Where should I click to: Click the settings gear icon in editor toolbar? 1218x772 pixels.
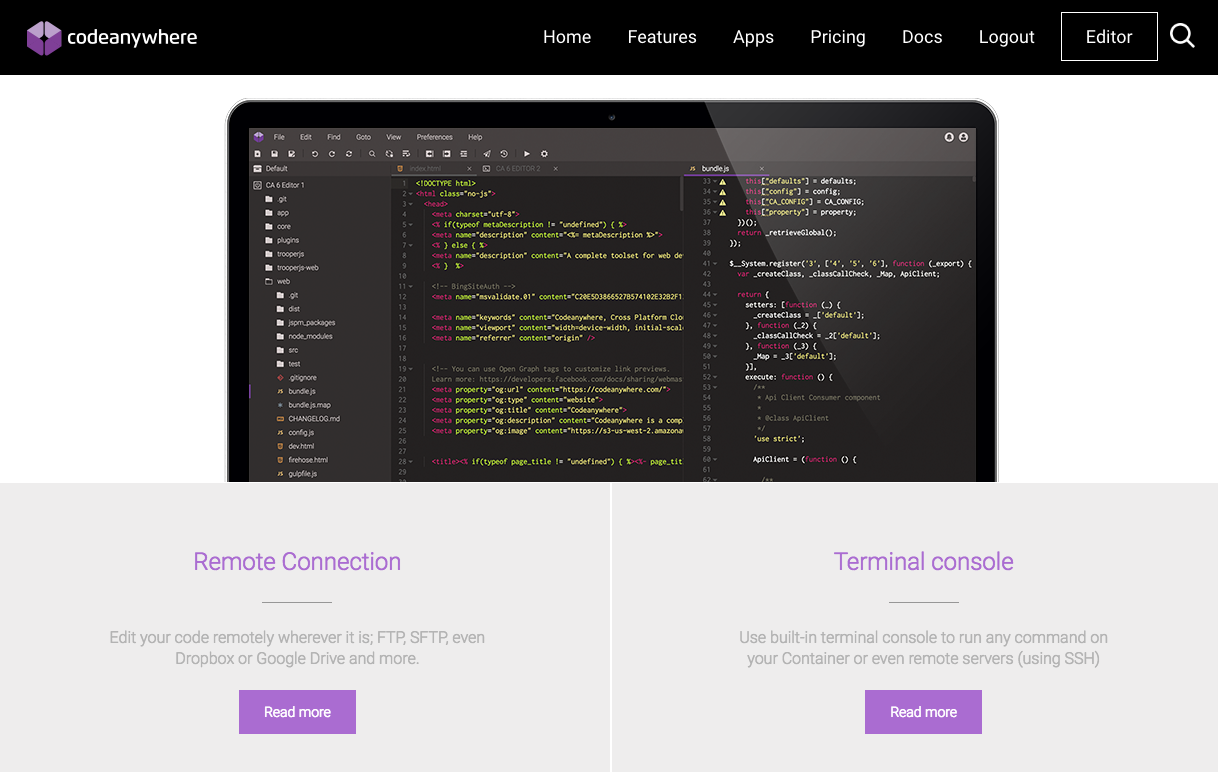(x=544, y=154)
